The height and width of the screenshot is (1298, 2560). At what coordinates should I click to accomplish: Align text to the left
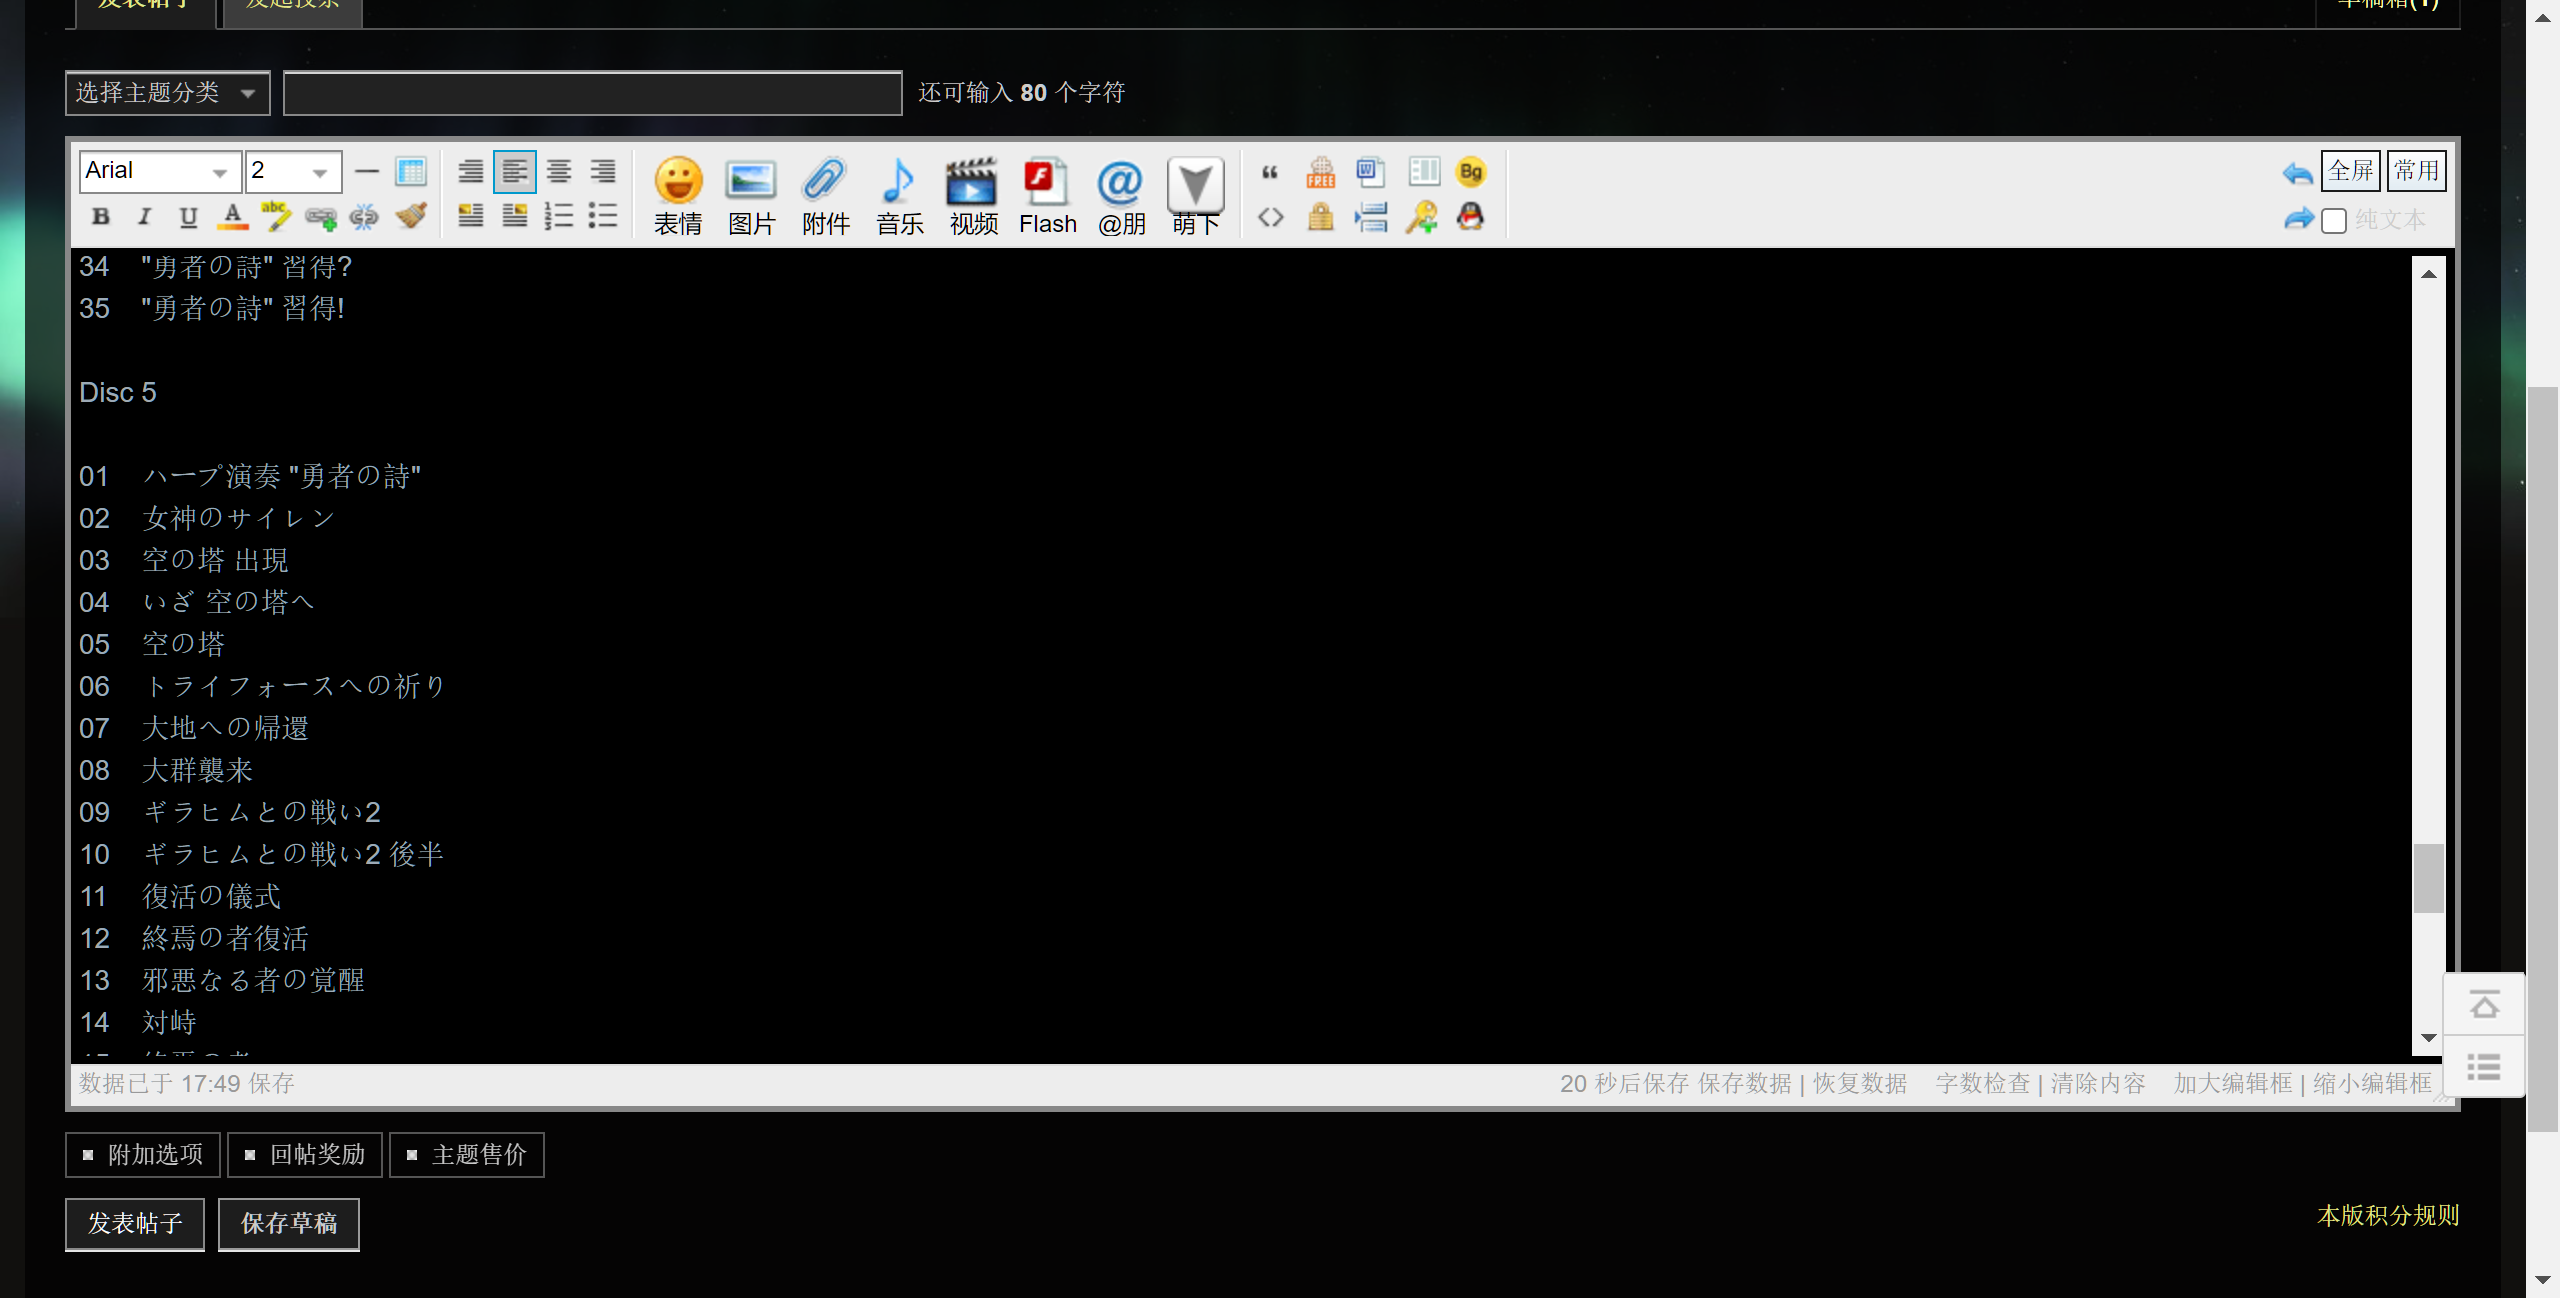point(515,171)
